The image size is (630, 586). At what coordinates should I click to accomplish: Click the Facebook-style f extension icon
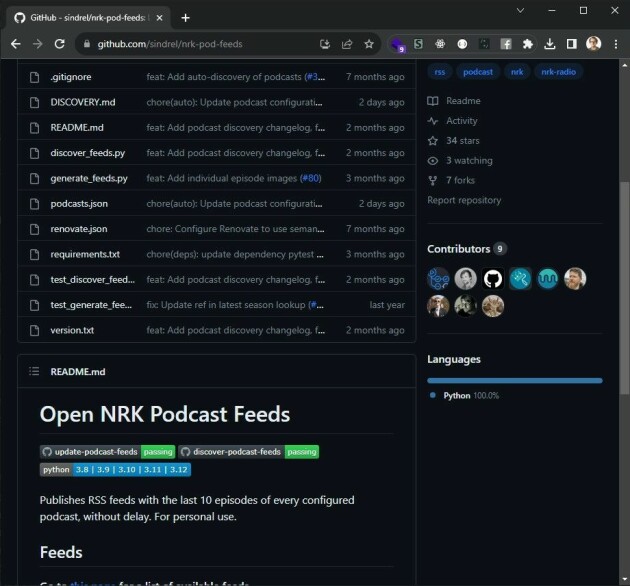pyautogui.click(x=506, y=44)
